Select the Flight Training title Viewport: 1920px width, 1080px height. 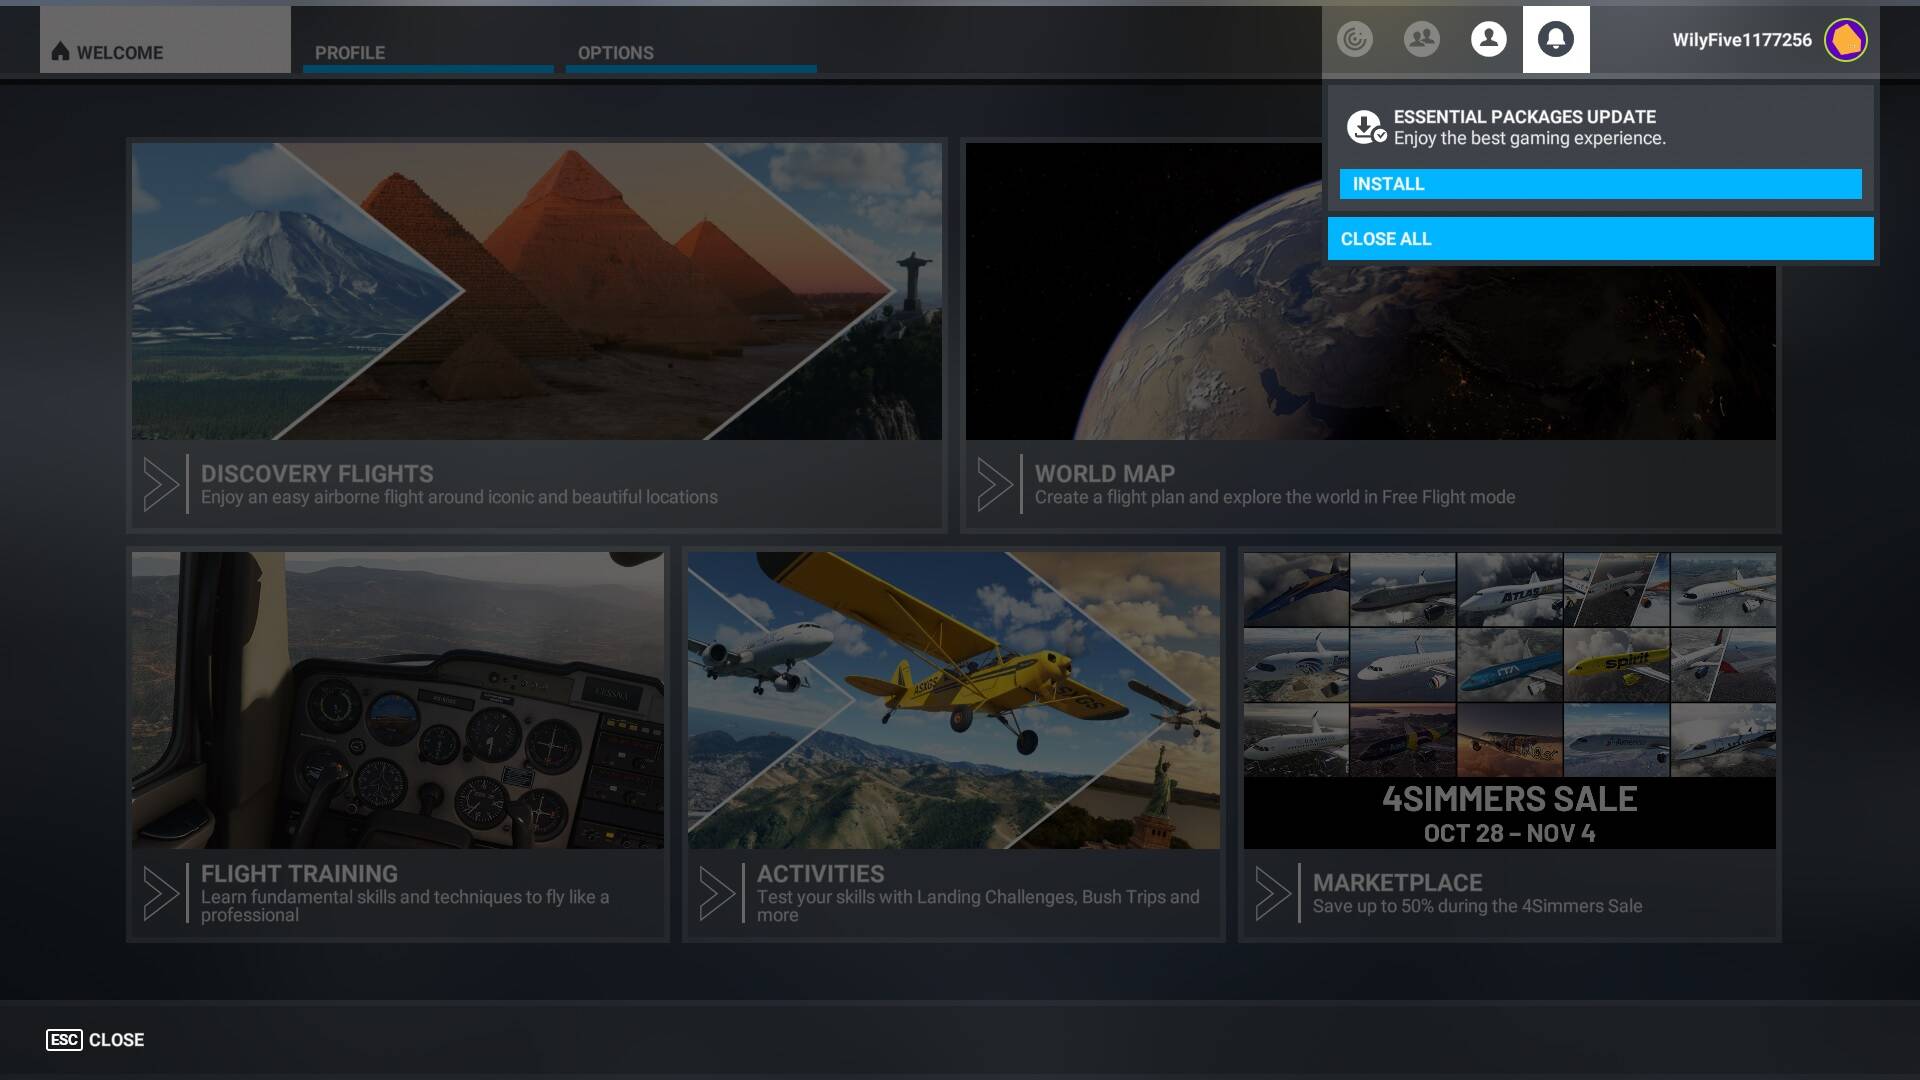tap(299, 873)
